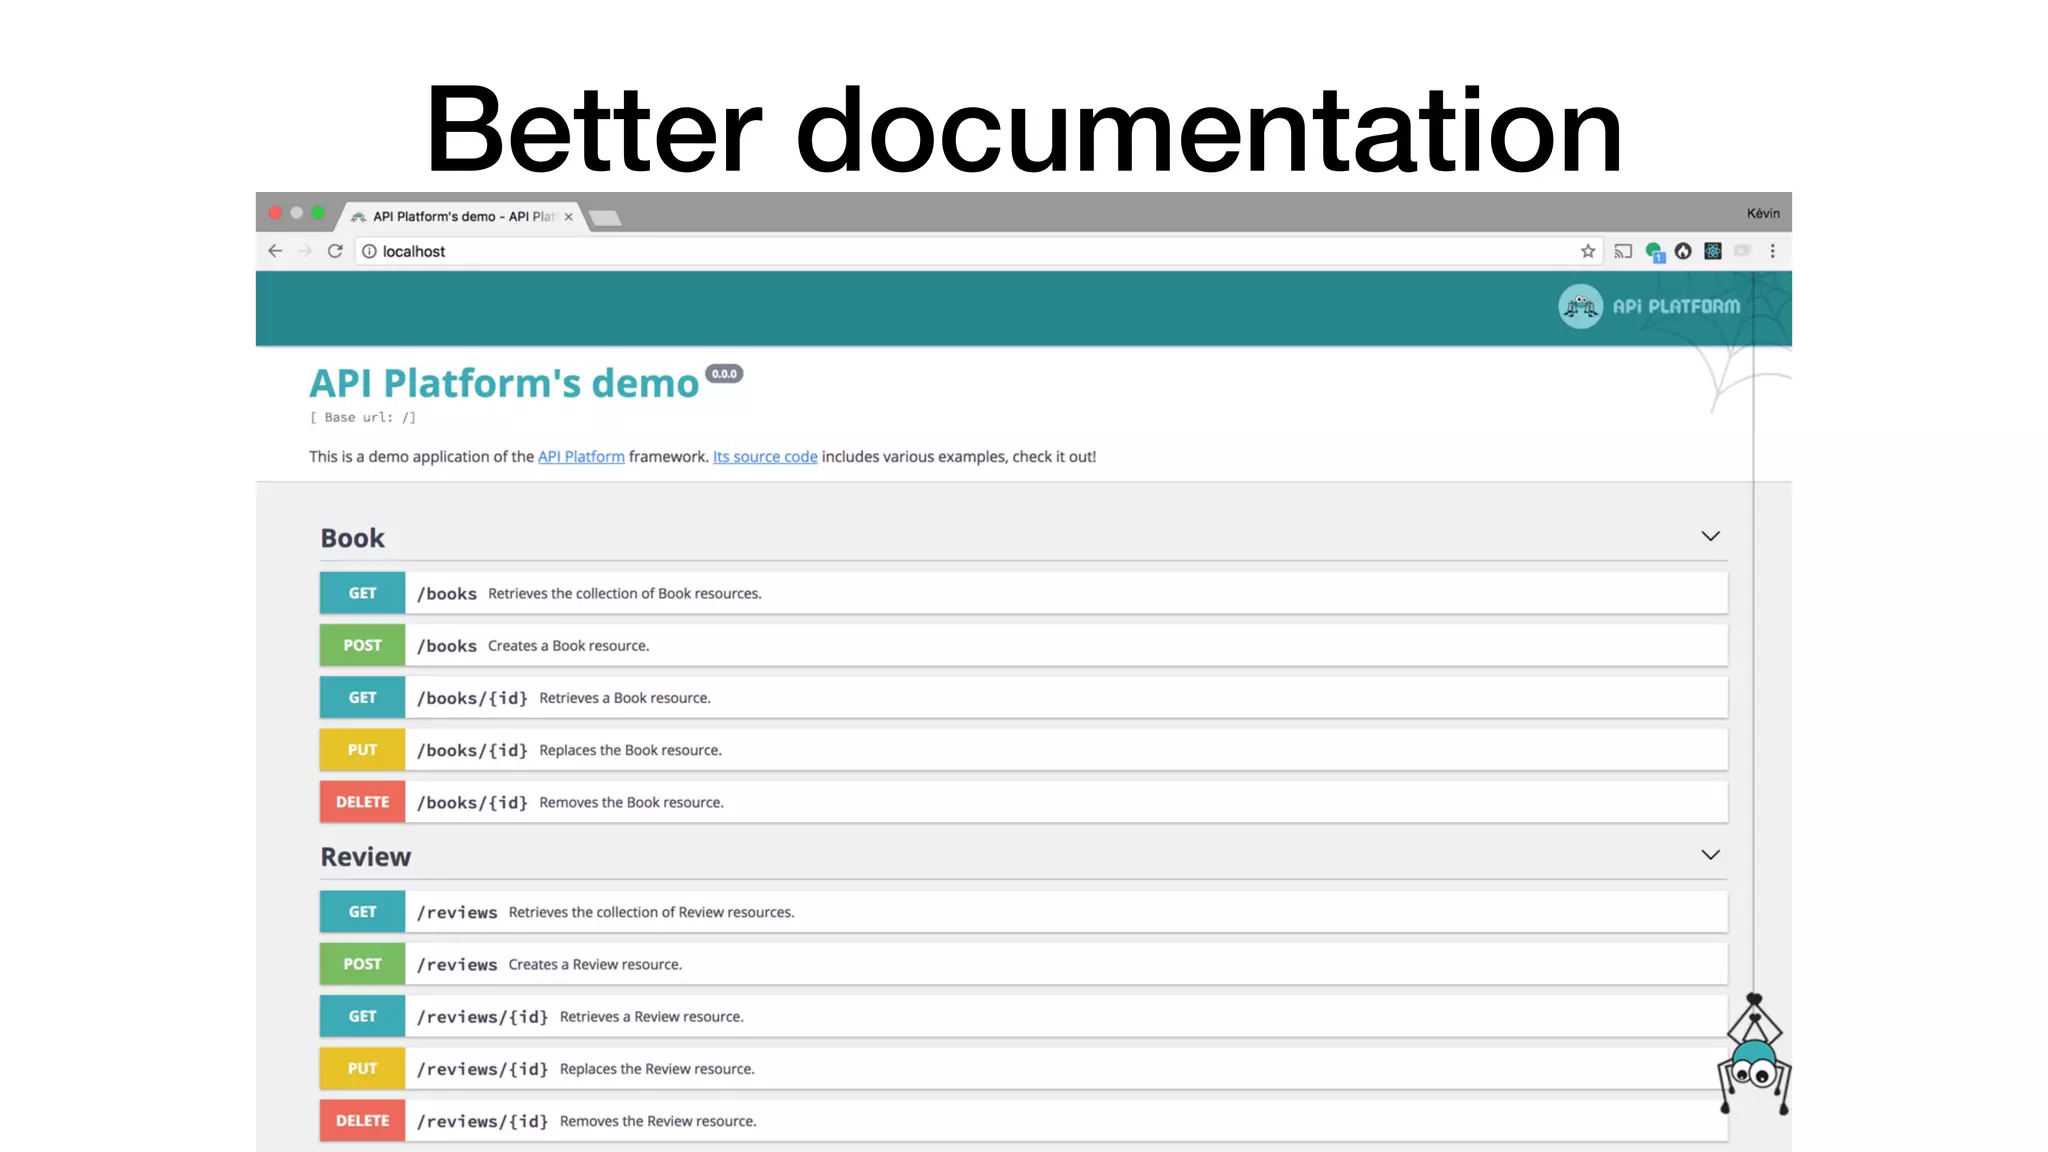Click the browser forward arrow
Screen dimensions: 2048x1152
pos(305,251)
